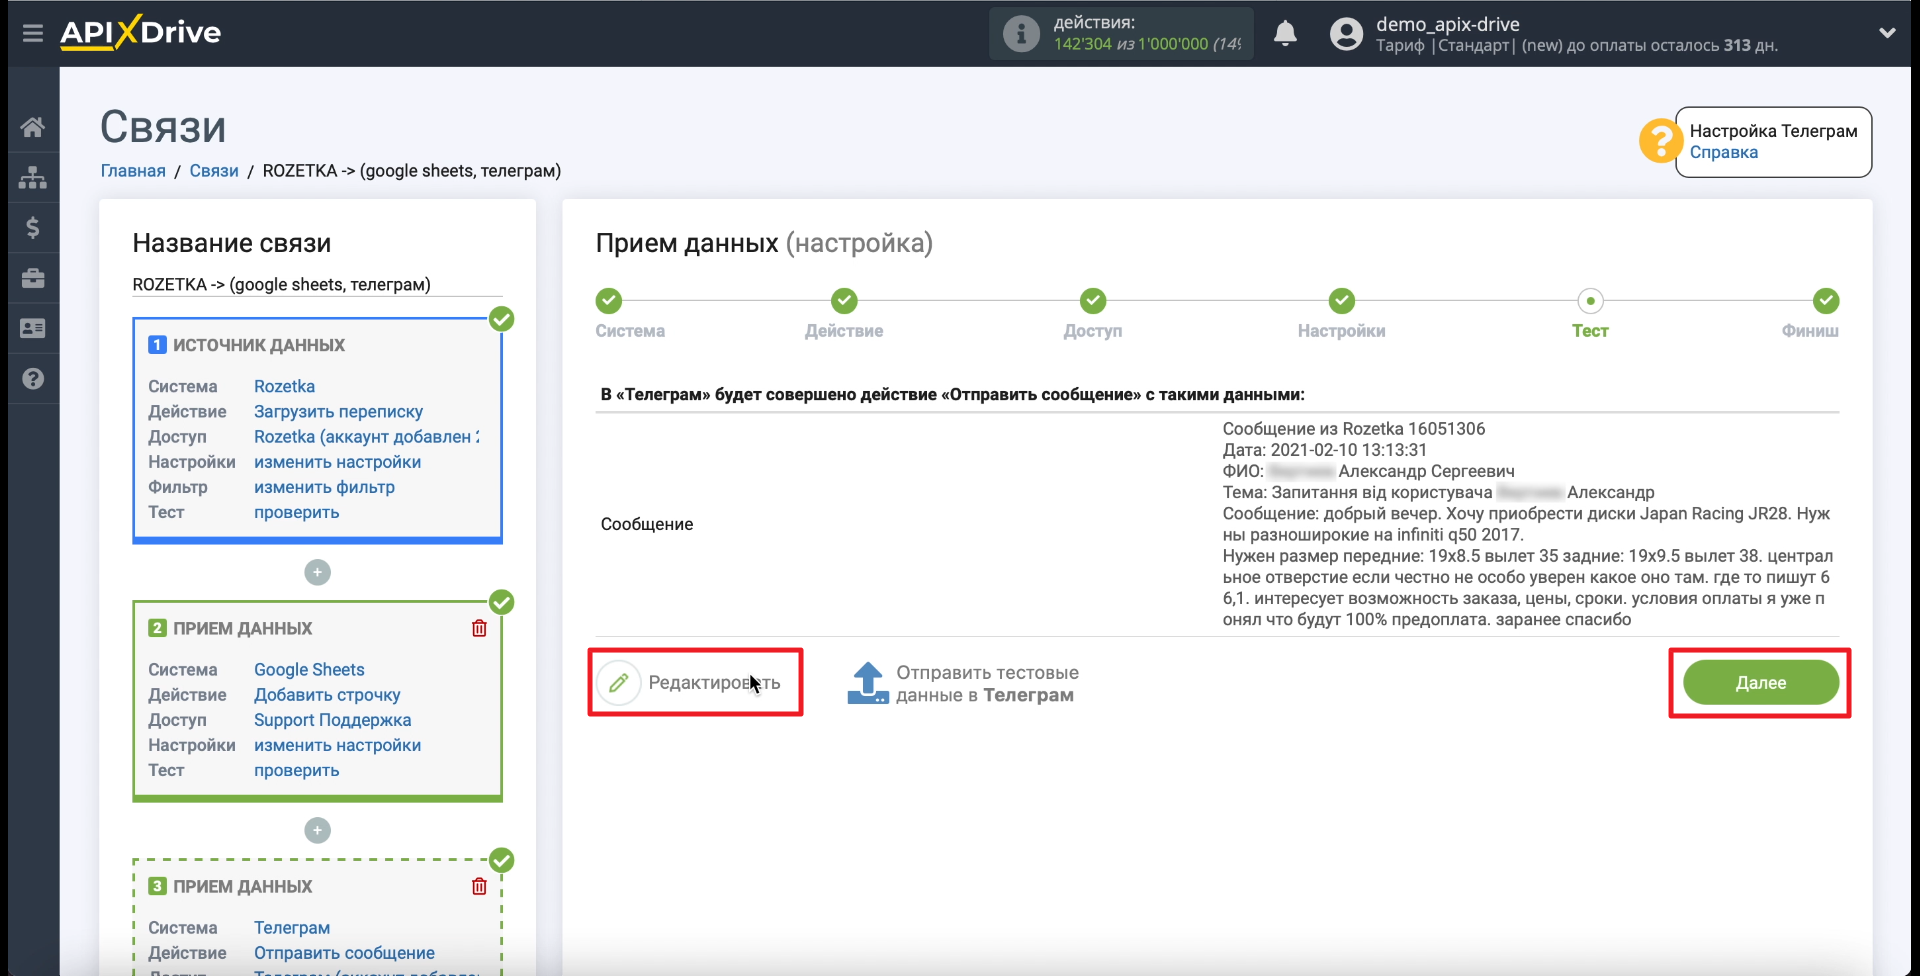Viewport: 1920px width, 976px height.
Task: Click Отправить сообщение action link
Action: 344,953
